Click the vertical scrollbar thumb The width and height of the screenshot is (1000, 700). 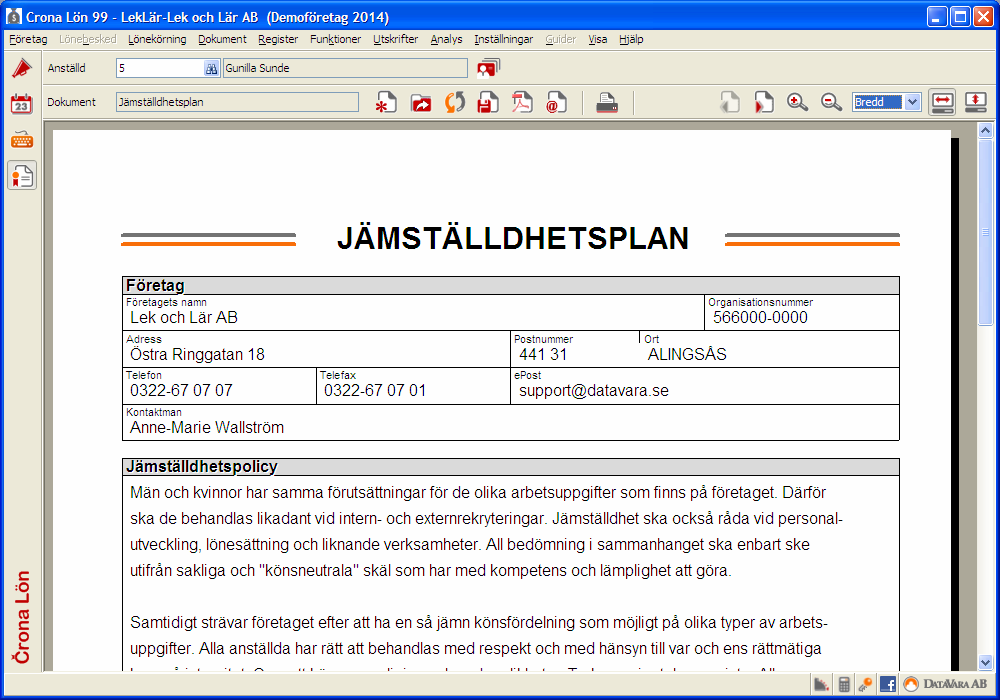pos(985,232)
